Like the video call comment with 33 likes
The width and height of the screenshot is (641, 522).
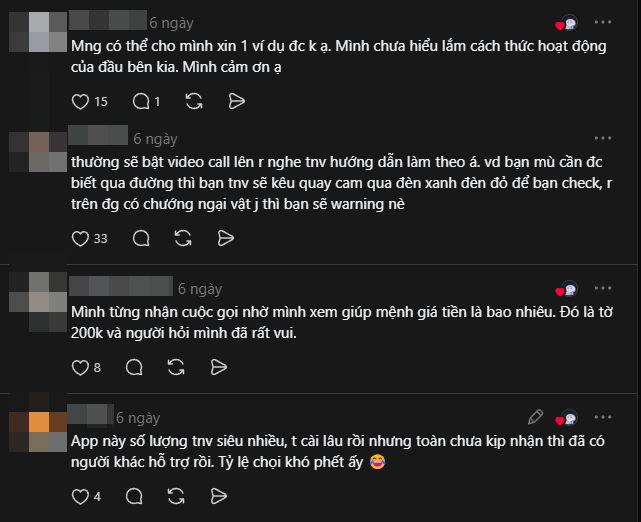[82, 238]
